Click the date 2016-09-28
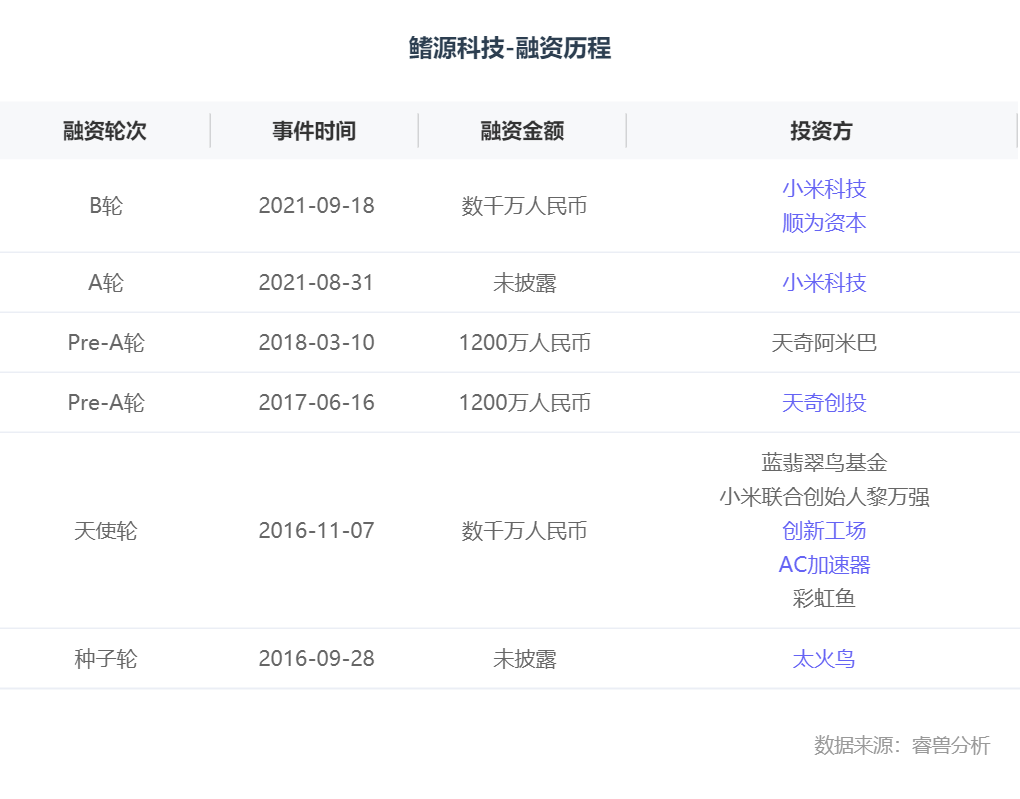 tap(316, 658)
